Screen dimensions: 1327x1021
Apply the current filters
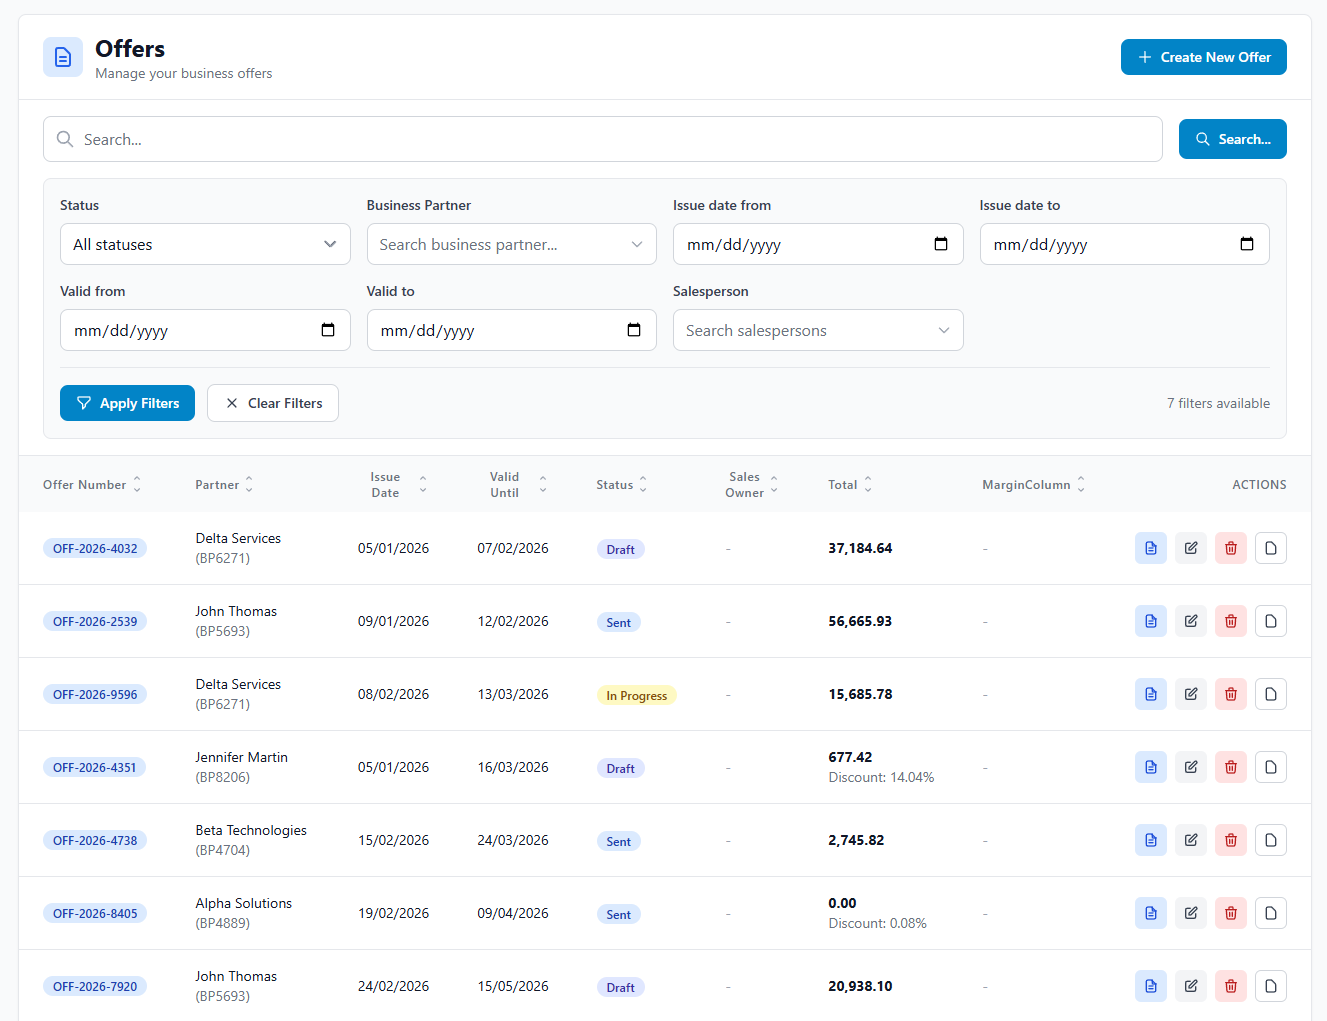(x=127, y=402)
